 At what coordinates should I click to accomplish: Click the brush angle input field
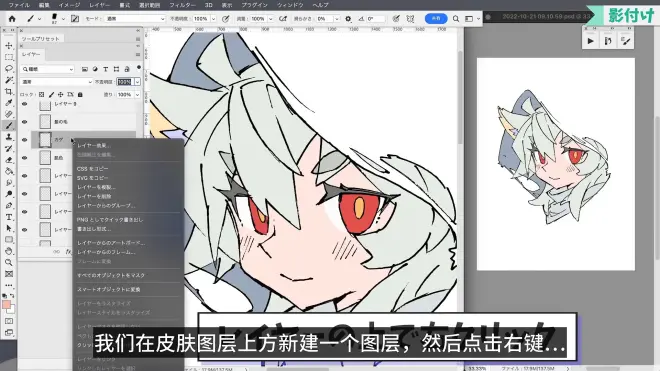pyautogui.click(x=375, y=19)
